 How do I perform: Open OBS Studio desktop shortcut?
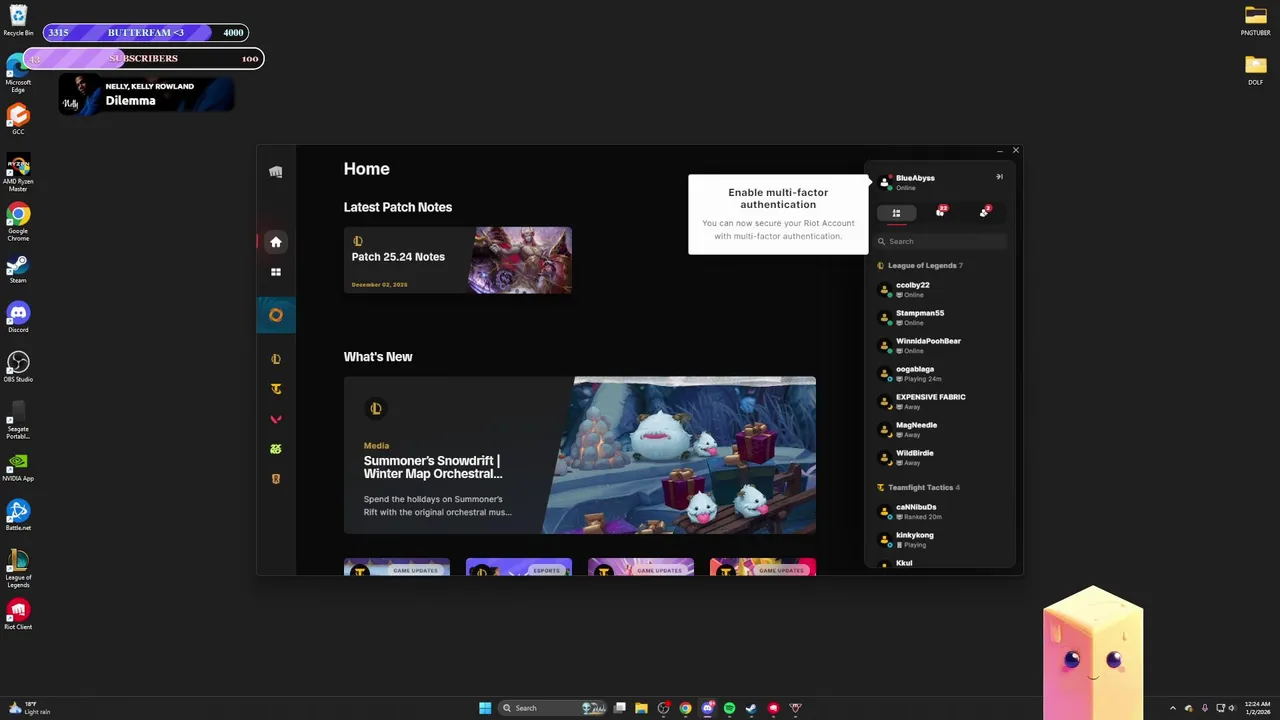point(18,366)
